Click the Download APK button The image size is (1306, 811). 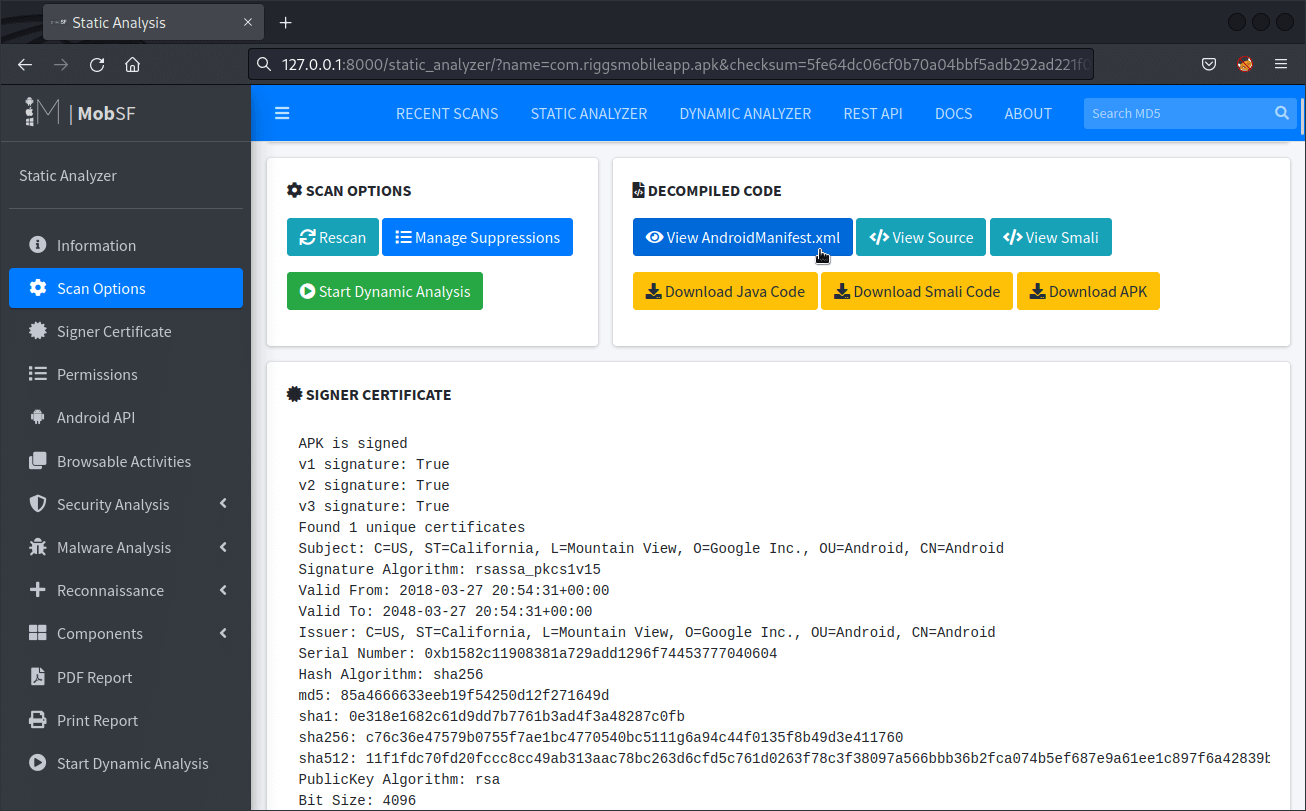[x=1088, y=291]
